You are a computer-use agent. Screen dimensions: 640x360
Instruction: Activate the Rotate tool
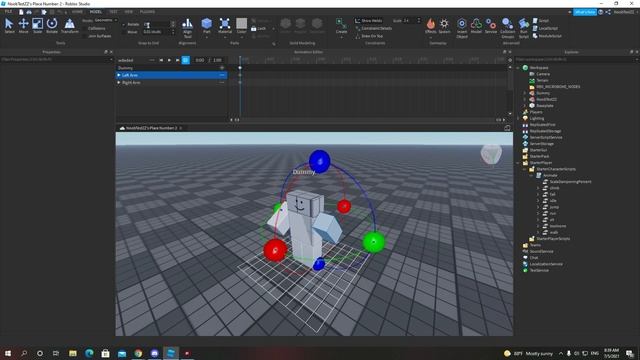tap(52, 25)
